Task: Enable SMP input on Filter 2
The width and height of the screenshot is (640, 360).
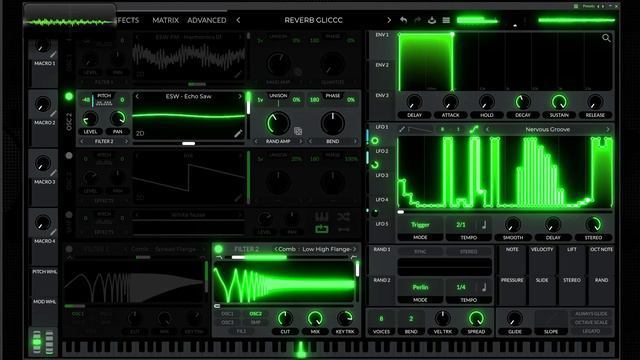Action: point(256,322)
